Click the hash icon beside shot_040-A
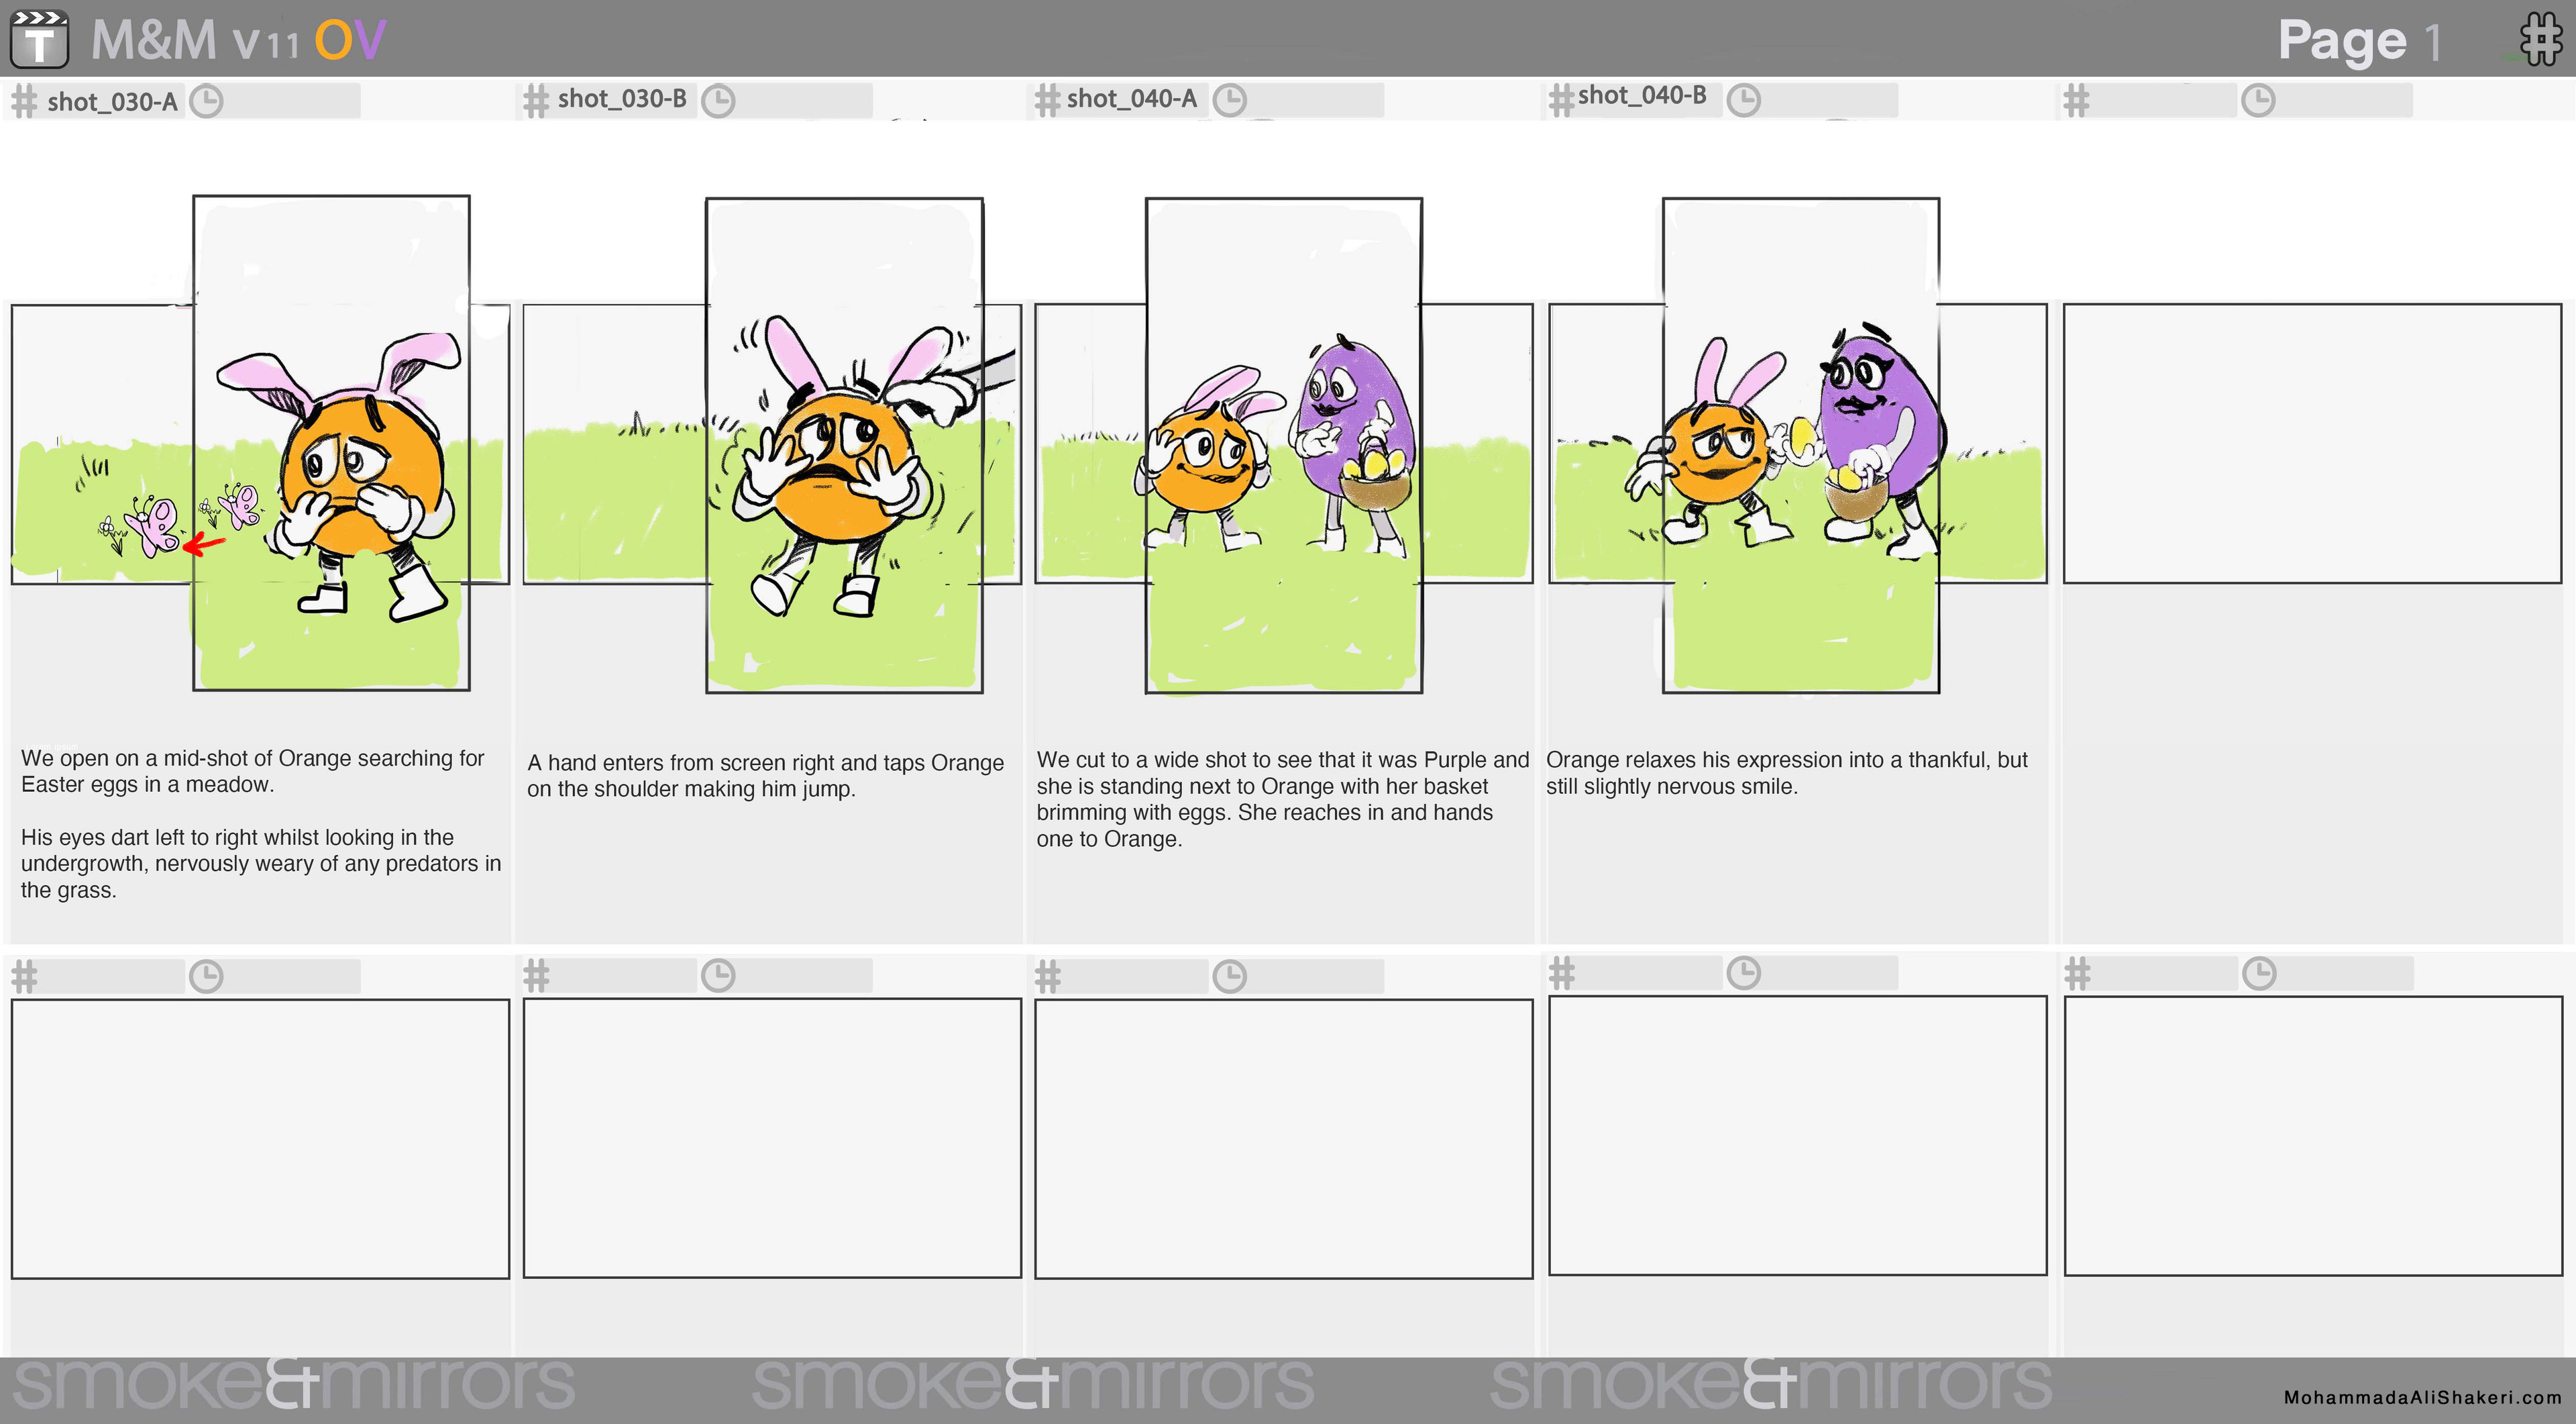 pyautogui.click(x=1047, y=100)
